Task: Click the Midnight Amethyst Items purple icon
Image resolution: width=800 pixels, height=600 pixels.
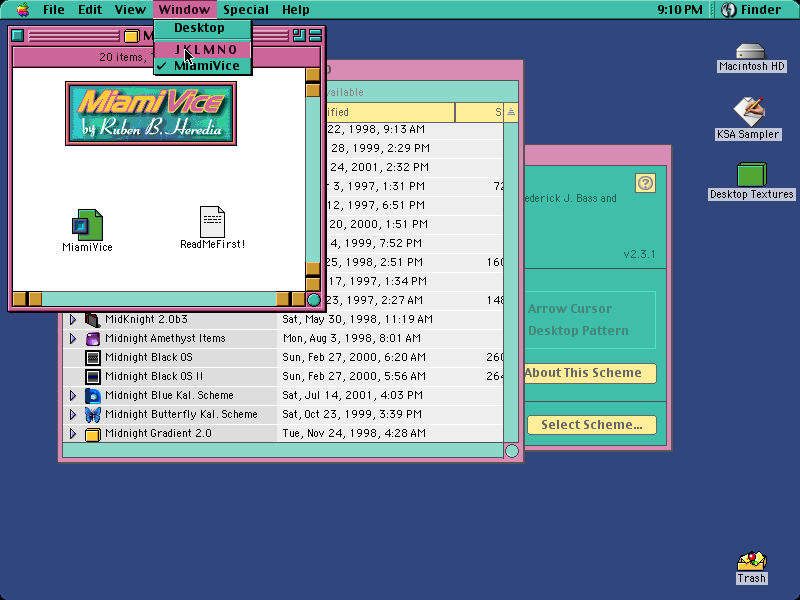Action: click(x=92, y=339)
